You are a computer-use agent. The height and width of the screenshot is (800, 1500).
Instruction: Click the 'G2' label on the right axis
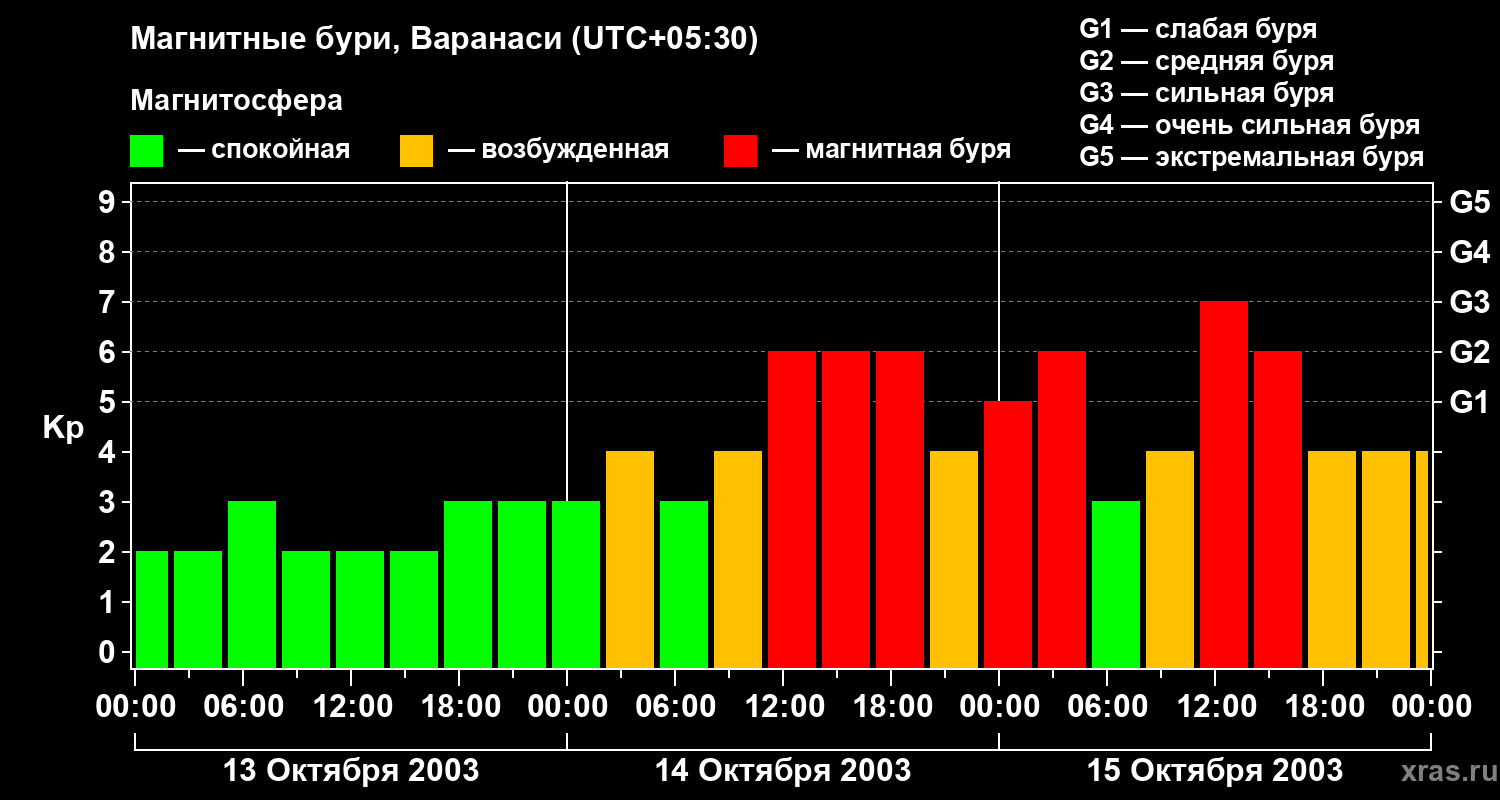1469,352
